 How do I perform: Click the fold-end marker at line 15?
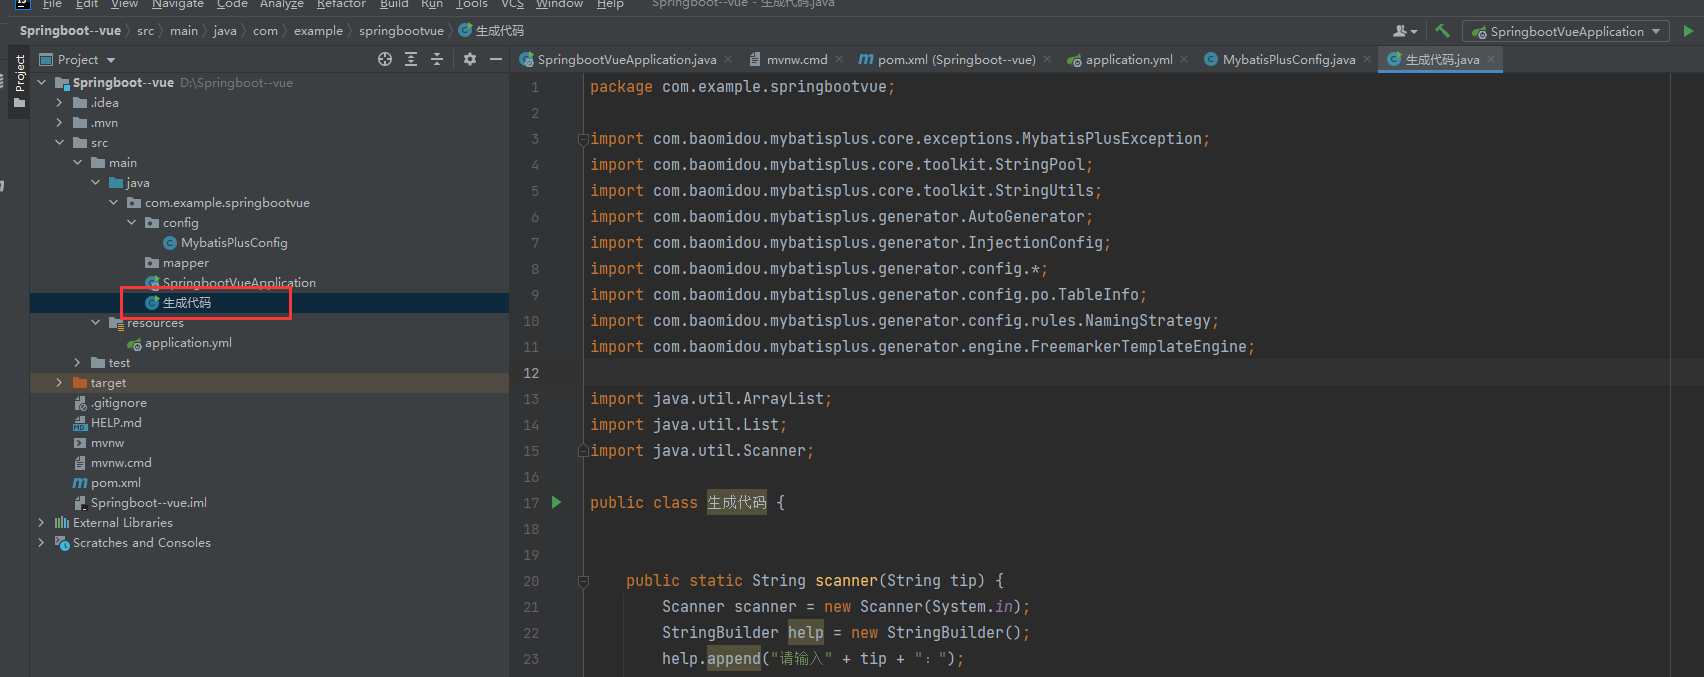click(x=583, y=451)
